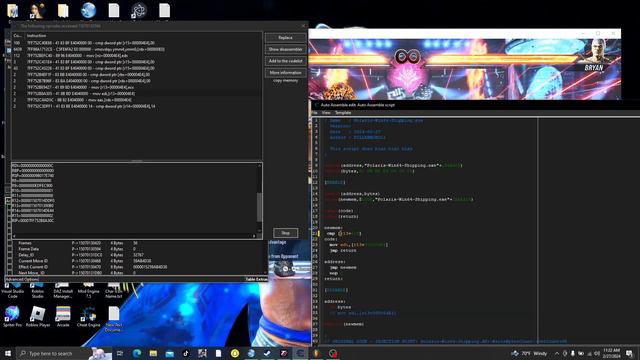Click Advanced Options in Cheat Engine
The width and height of the screenshot is (640, 360).
22,279
